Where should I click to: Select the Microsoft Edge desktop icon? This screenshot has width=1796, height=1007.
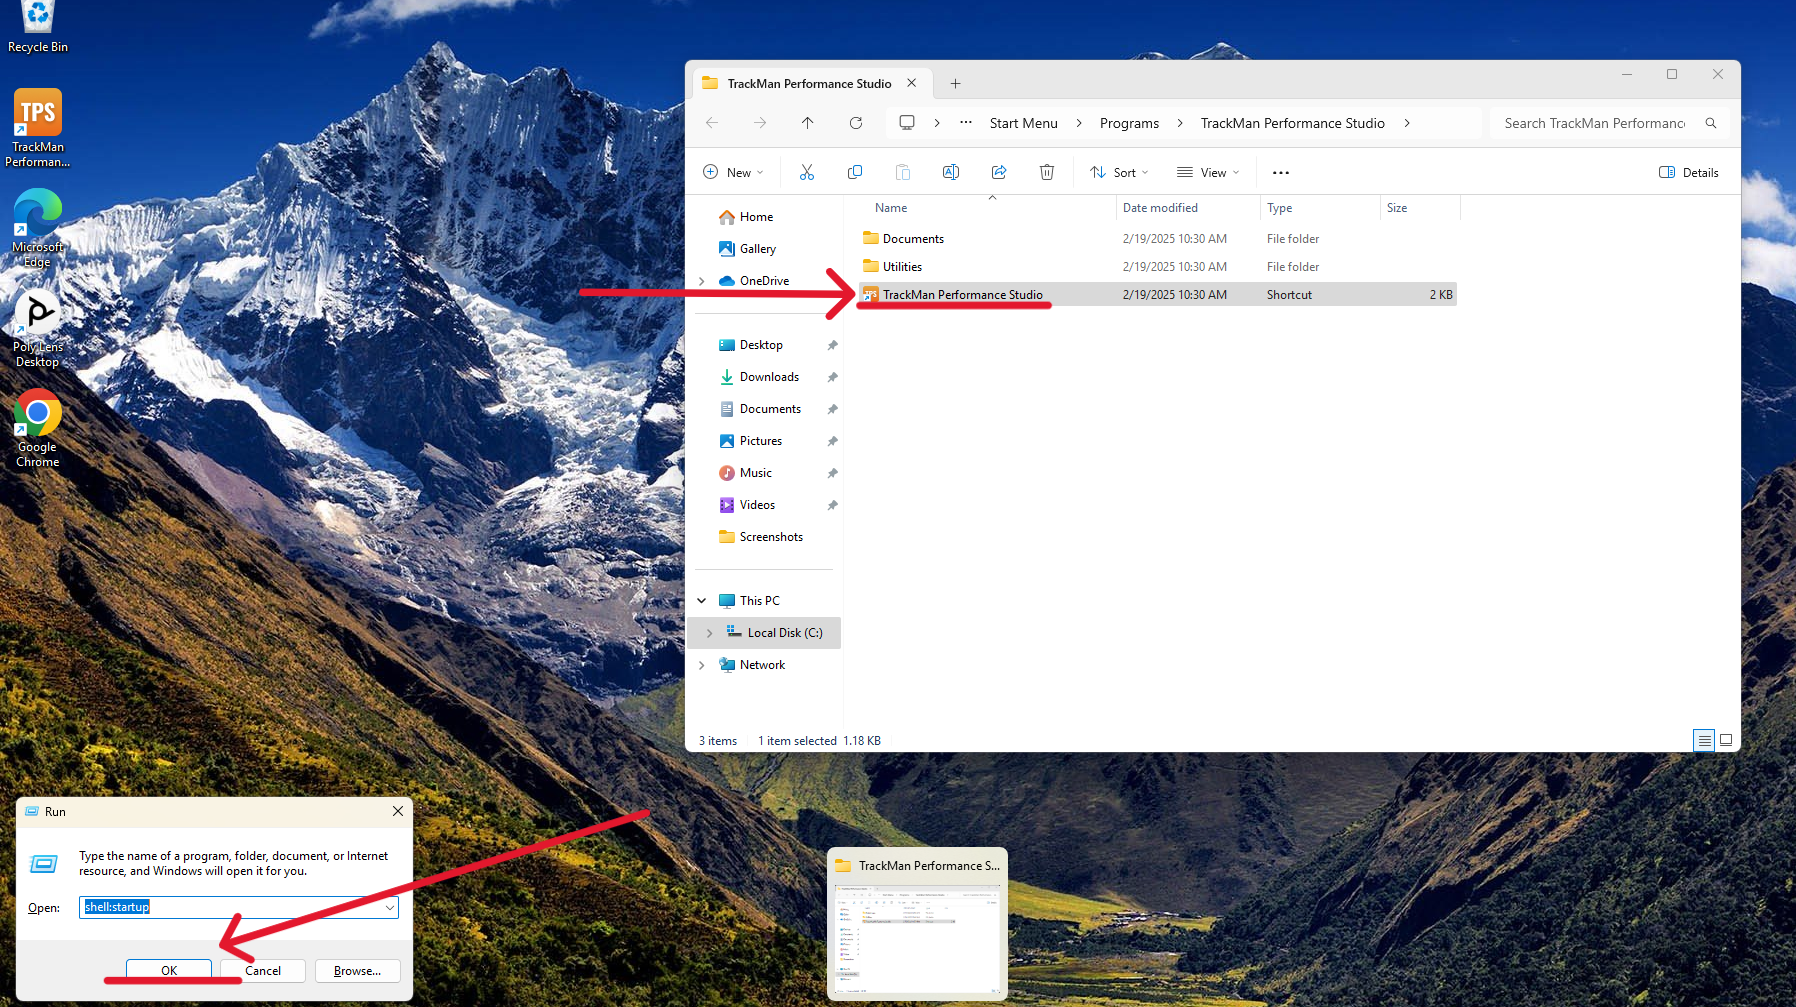tap(38, 228)
